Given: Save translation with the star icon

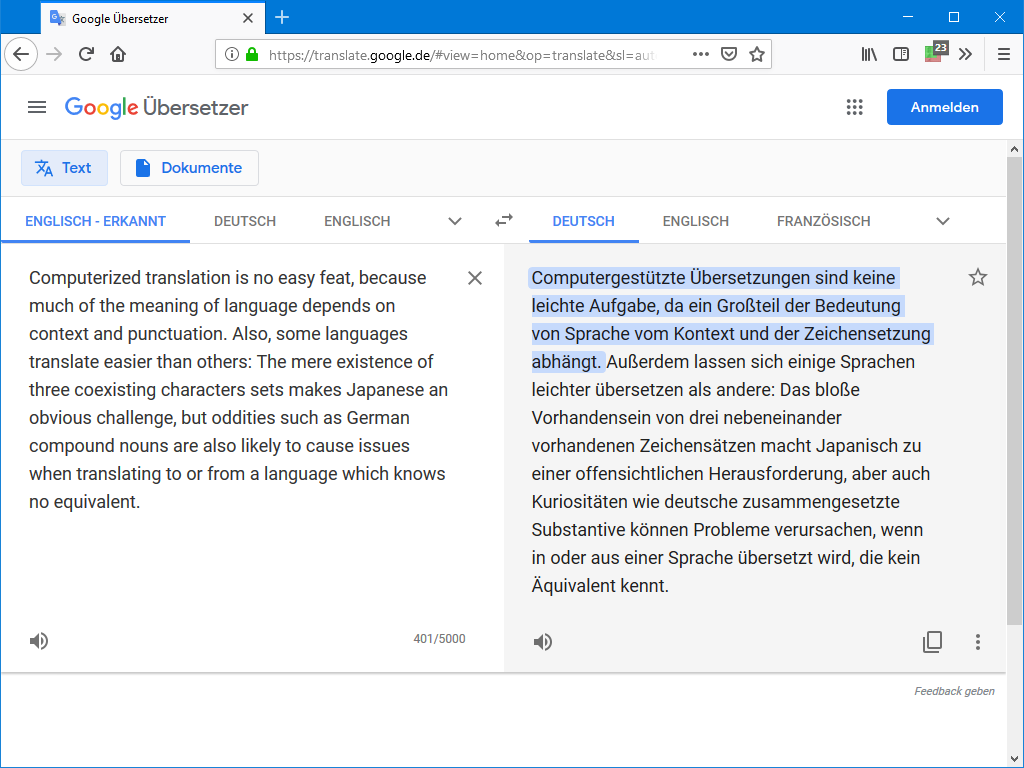Looking at the screenshot, I should coord(978,278).
